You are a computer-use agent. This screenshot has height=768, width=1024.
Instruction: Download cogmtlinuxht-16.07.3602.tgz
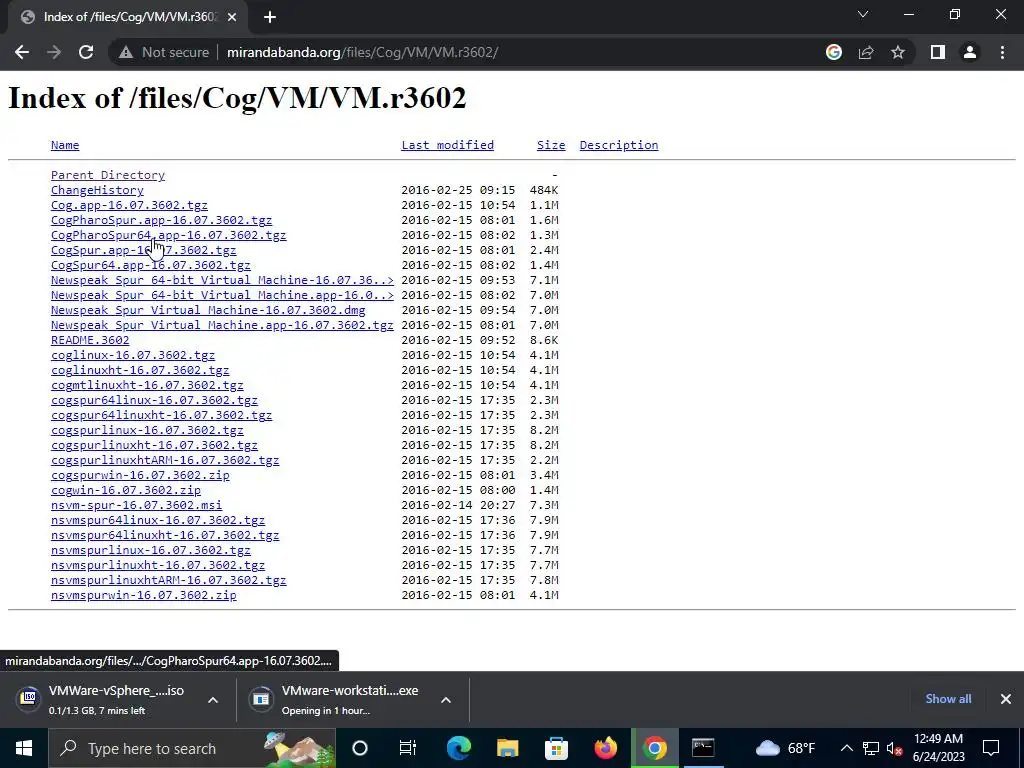(147, 385)
